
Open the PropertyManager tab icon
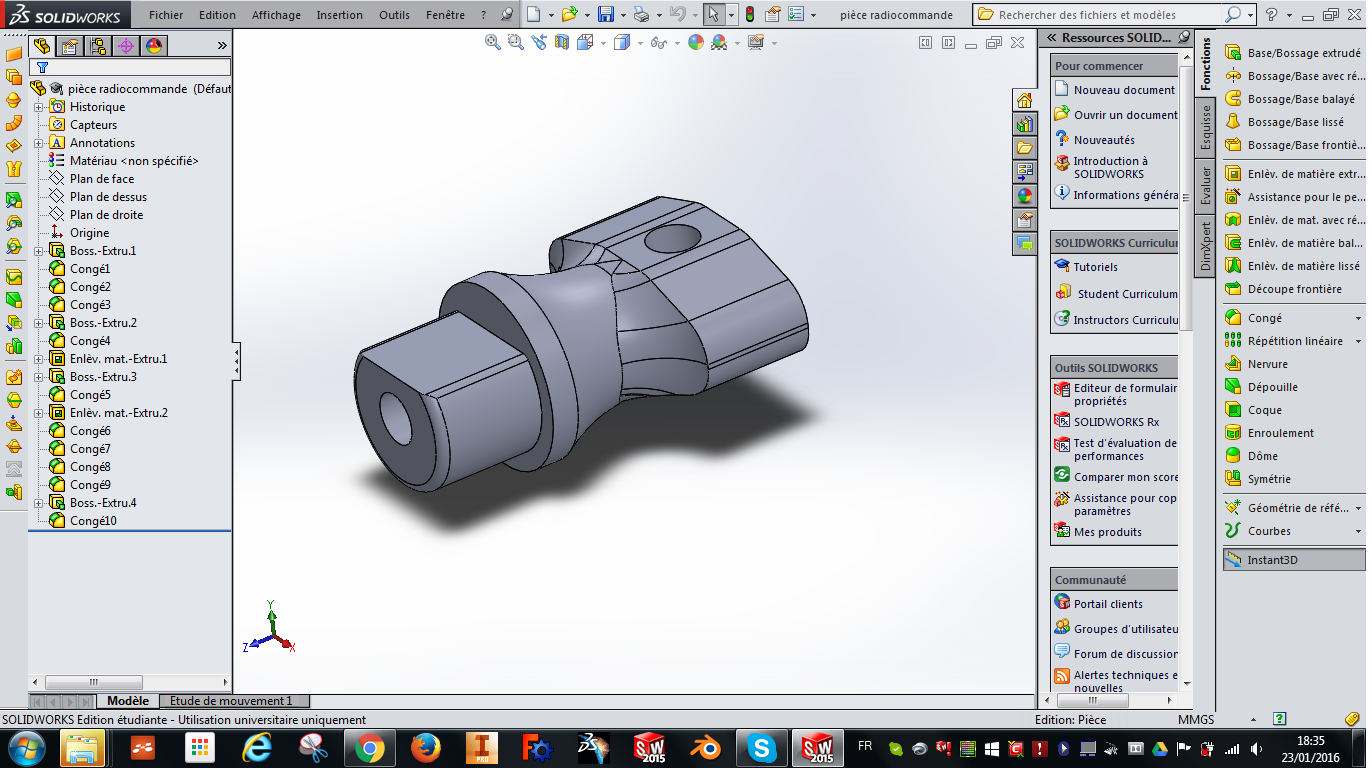(x=69, y=46)
